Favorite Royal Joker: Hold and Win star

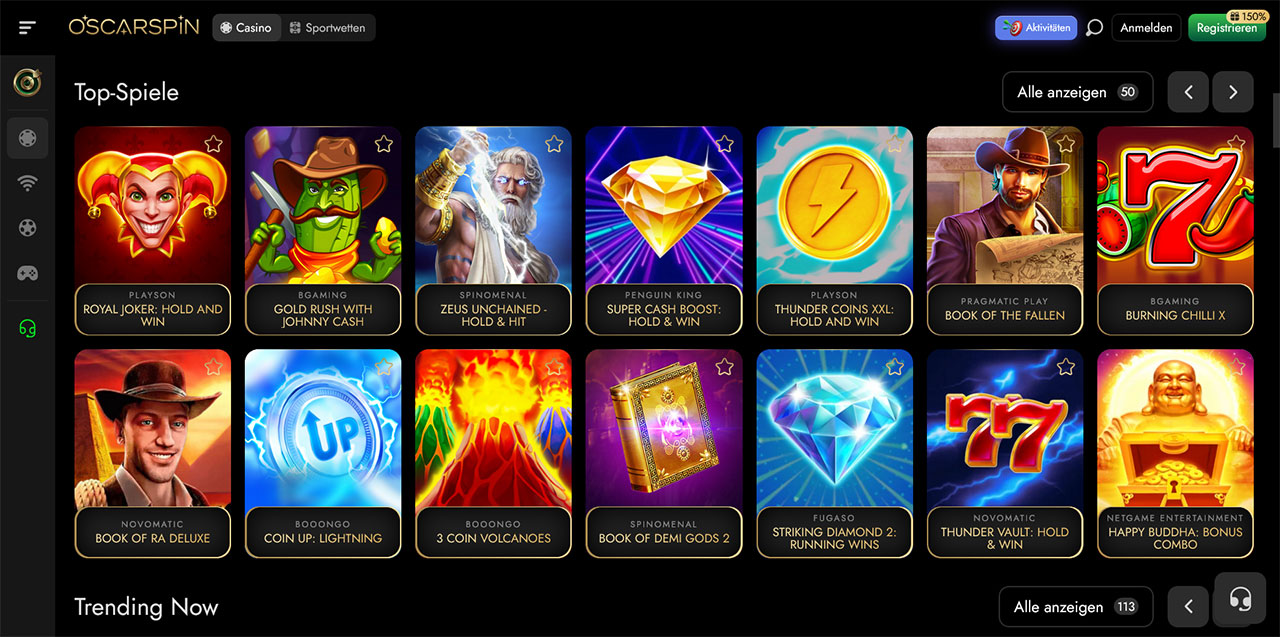[x=213, y=144]
